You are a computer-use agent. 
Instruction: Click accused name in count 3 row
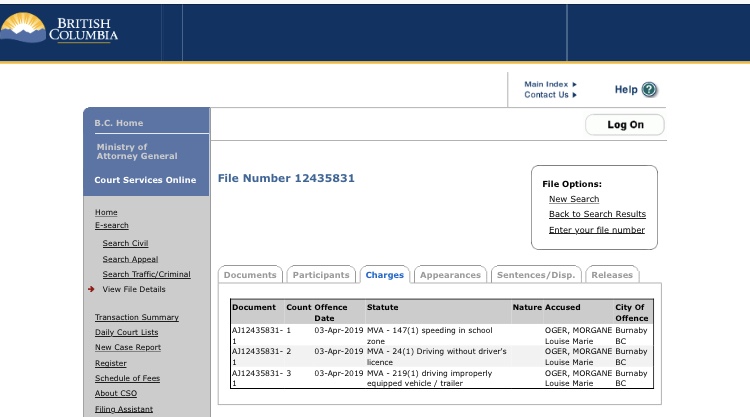click(x=578, y=378)
